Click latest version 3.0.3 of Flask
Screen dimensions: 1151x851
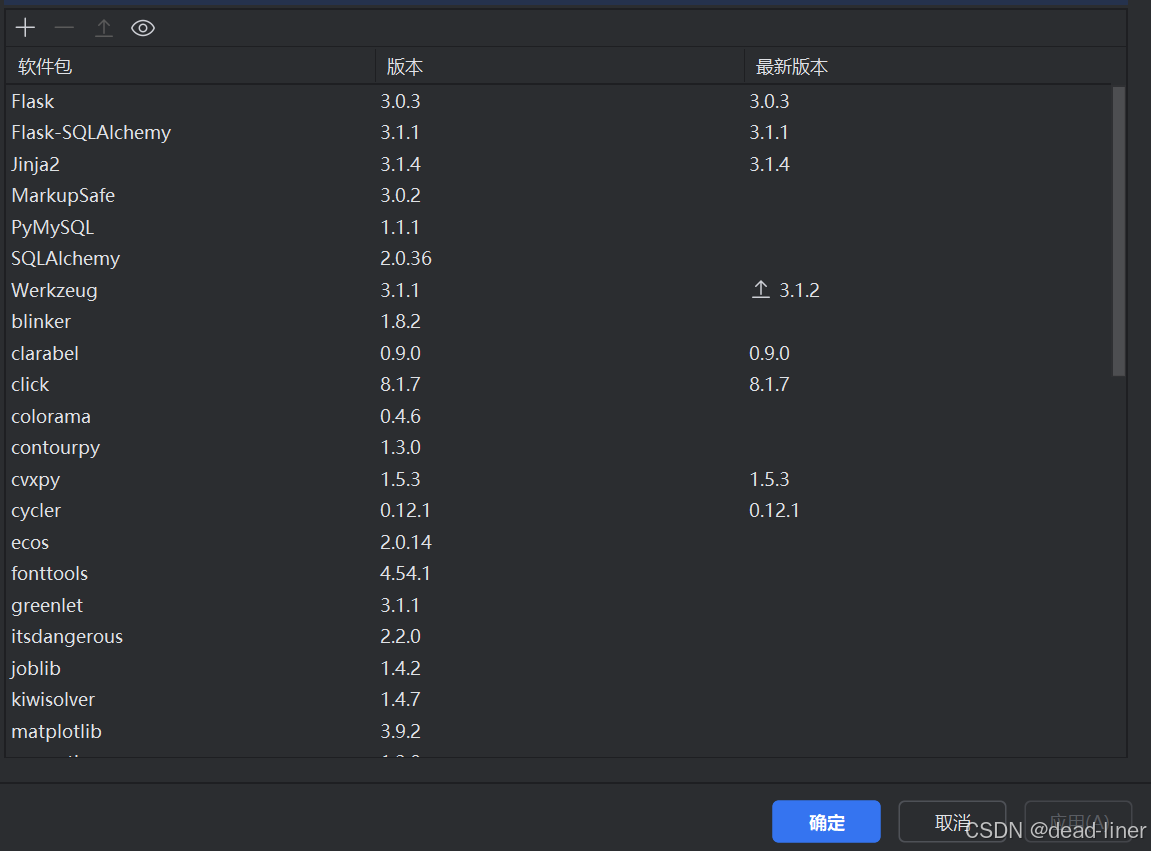pos(769,101)
